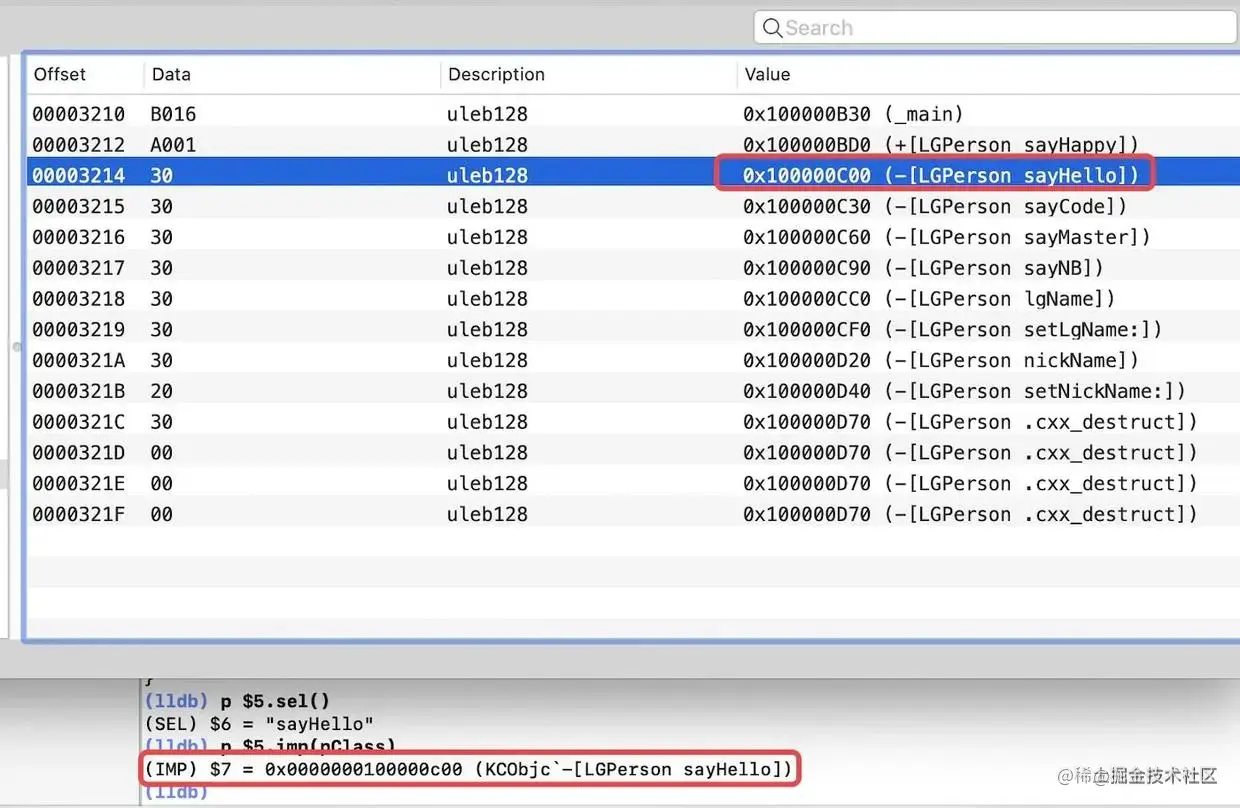The width and height of the screenshot is (1240, 808).
Task: Click the Value column header
Action: (767, 74)
